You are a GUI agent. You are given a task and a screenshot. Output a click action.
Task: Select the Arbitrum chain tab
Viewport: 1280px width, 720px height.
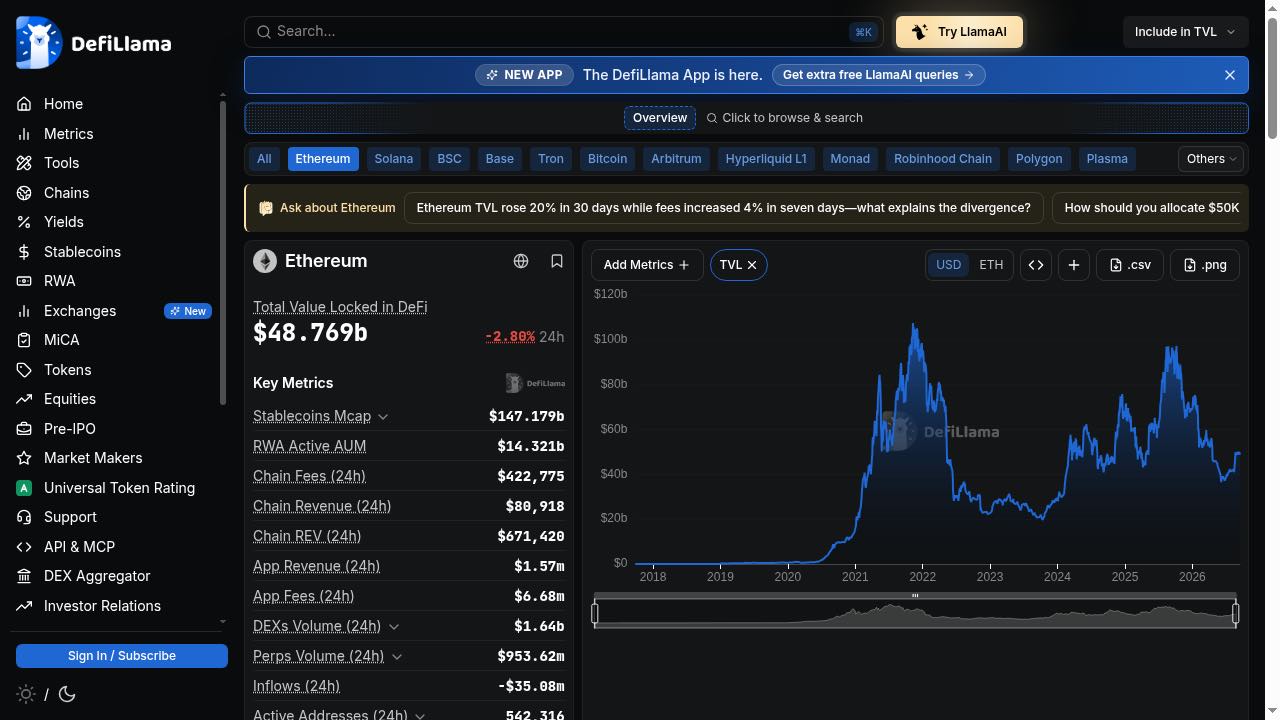(677, 159)
